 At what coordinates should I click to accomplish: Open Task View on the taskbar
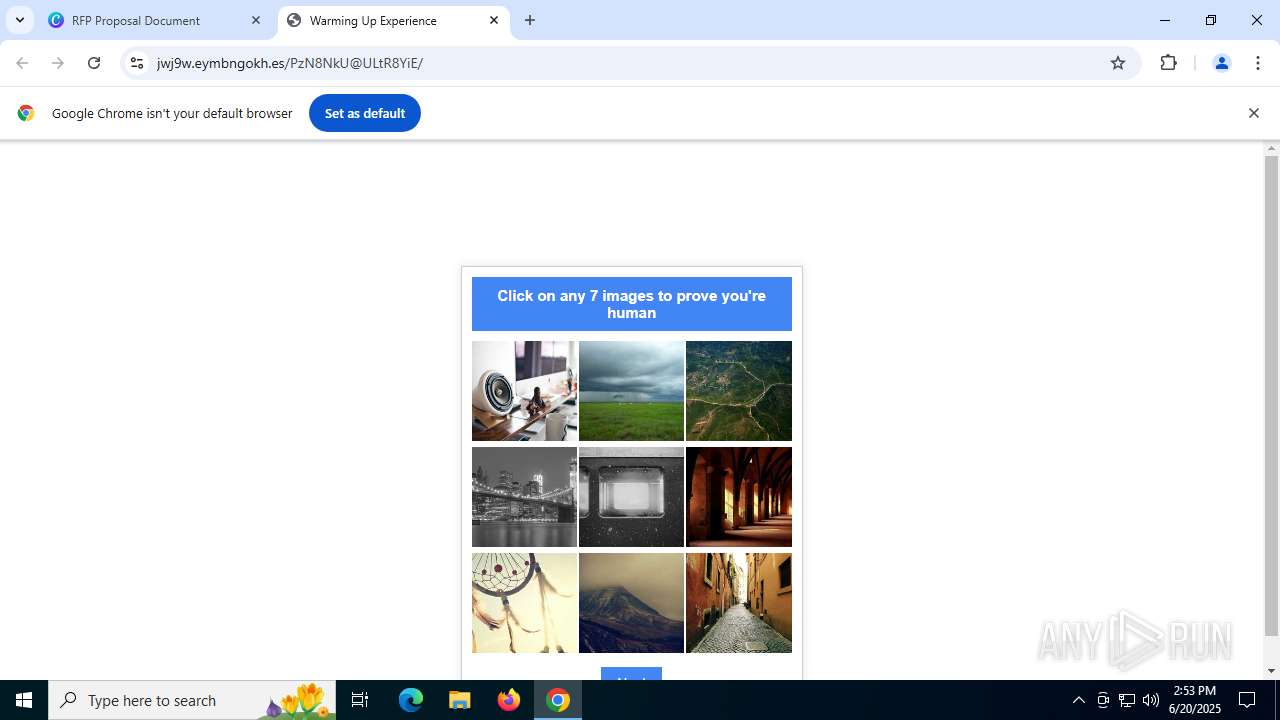tap(360, 700)
